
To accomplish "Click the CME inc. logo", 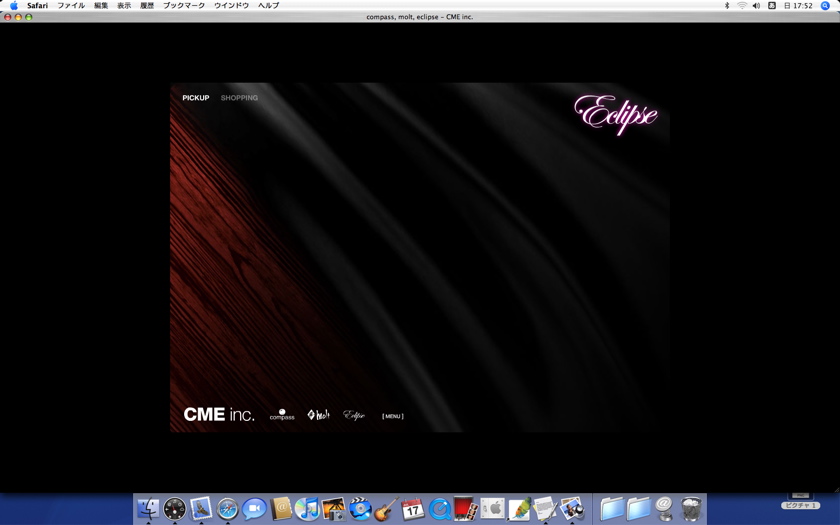I will (219, 414).
